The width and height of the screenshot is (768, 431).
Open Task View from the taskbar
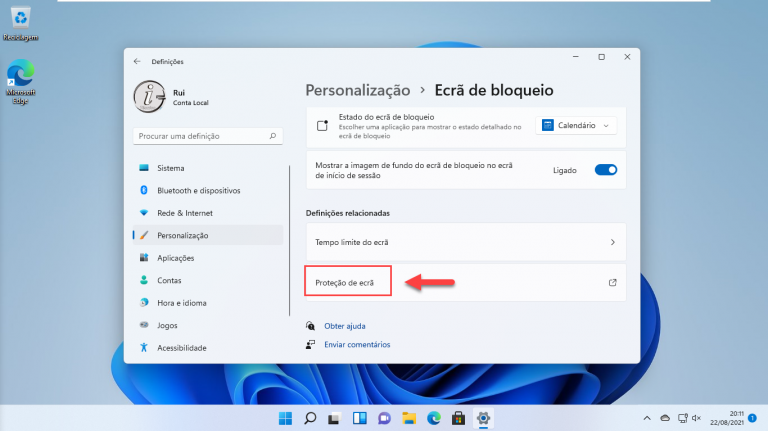(335, 418)
